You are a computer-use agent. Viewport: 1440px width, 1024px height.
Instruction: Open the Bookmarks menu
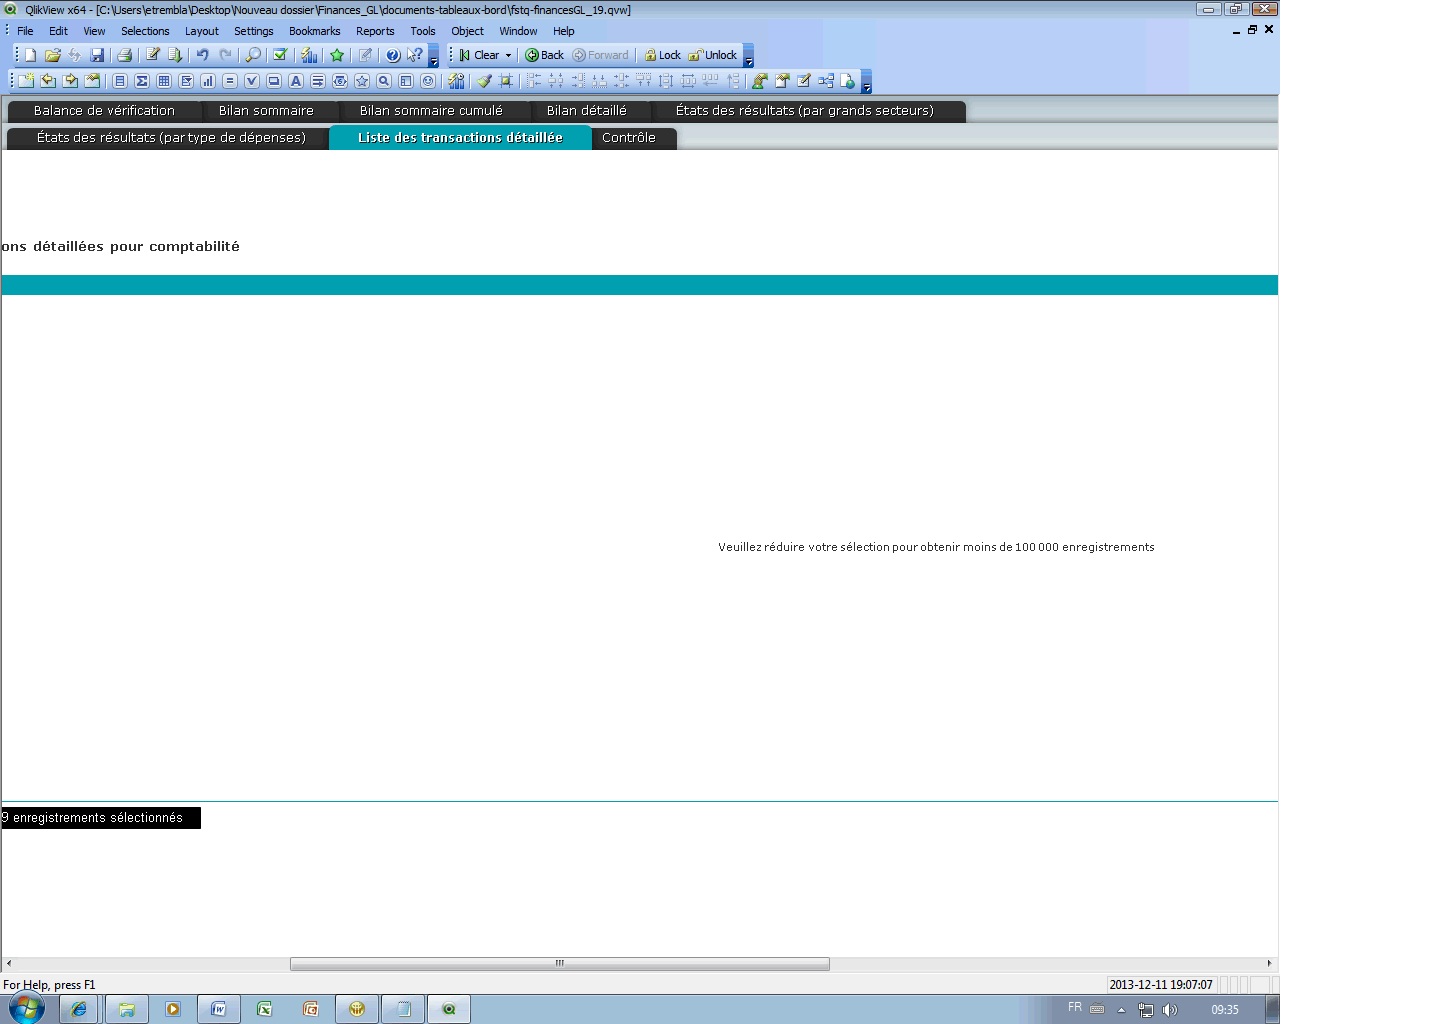click(315, 31)
